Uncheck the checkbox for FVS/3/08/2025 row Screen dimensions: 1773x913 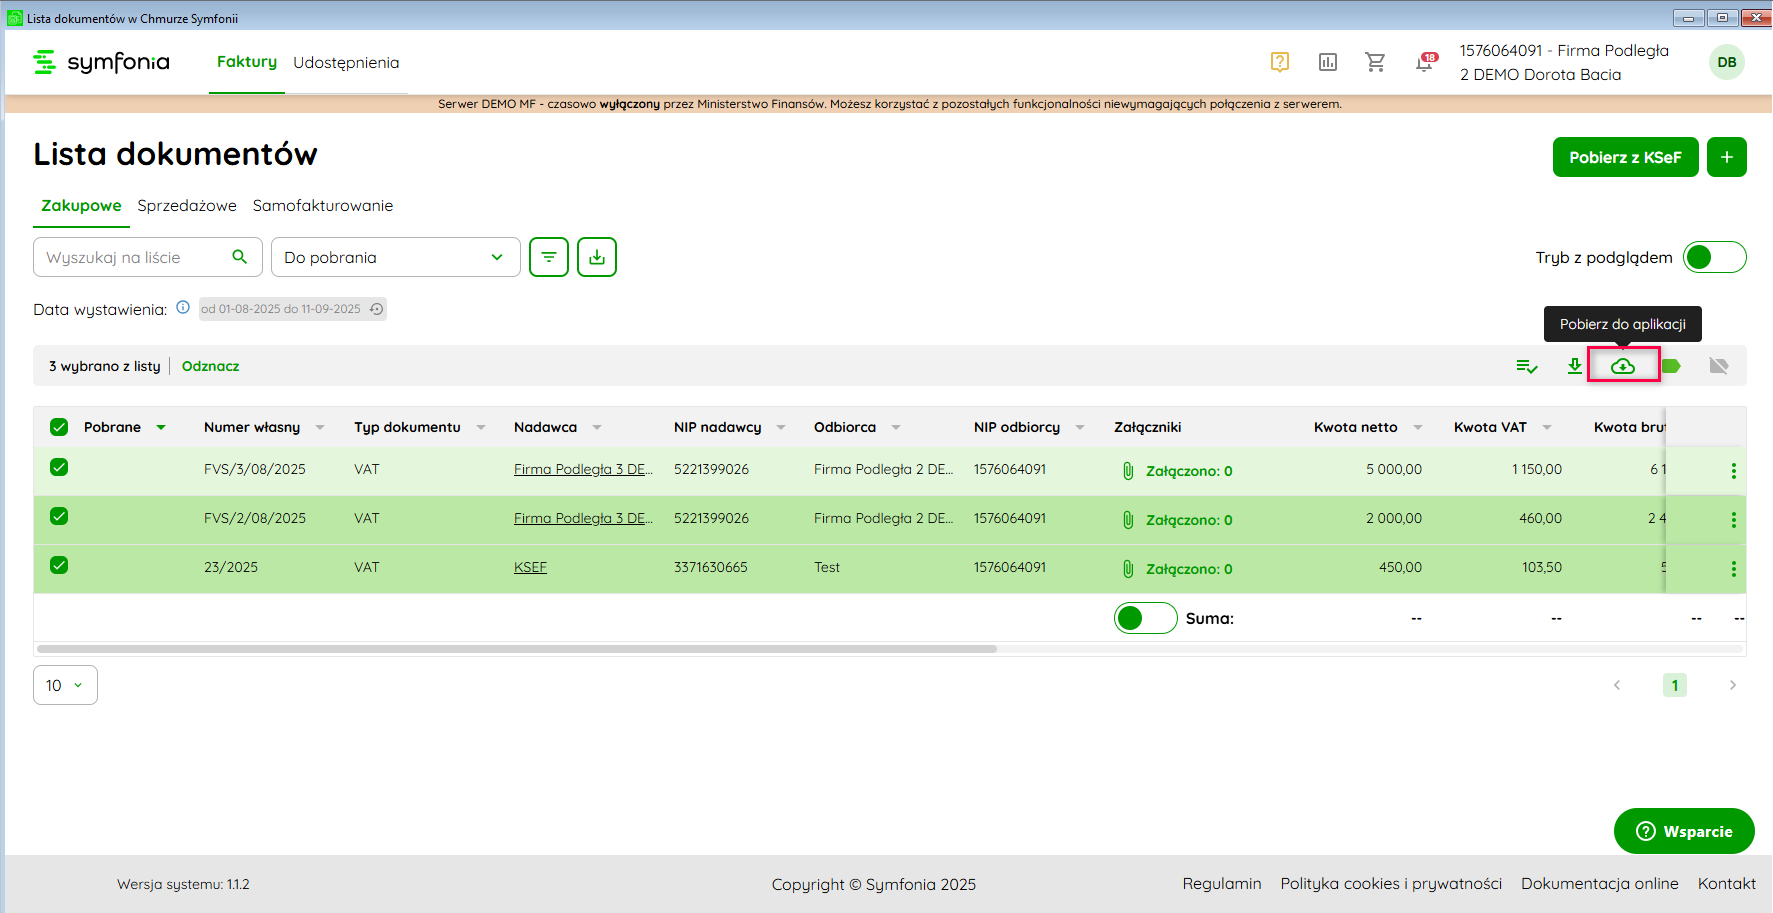[x=59, y=467]
